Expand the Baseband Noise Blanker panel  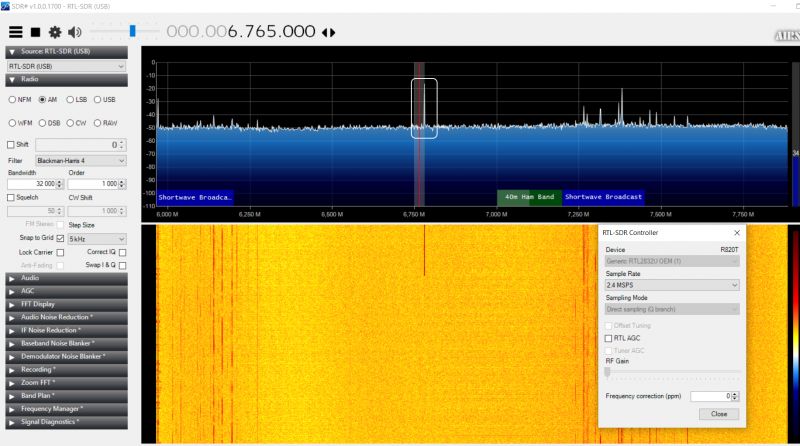[x=66, y=344]
